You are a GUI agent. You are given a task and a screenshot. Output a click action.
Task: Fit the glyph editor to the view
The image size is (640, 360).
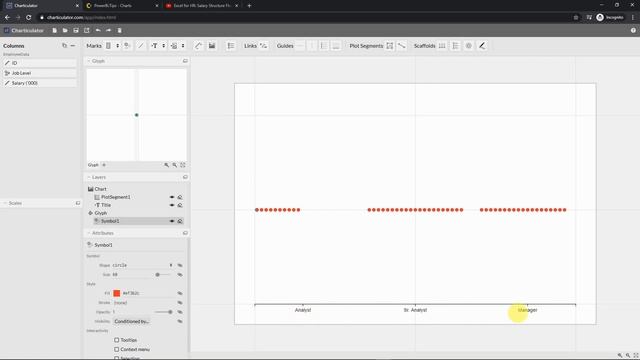(183, 165)
